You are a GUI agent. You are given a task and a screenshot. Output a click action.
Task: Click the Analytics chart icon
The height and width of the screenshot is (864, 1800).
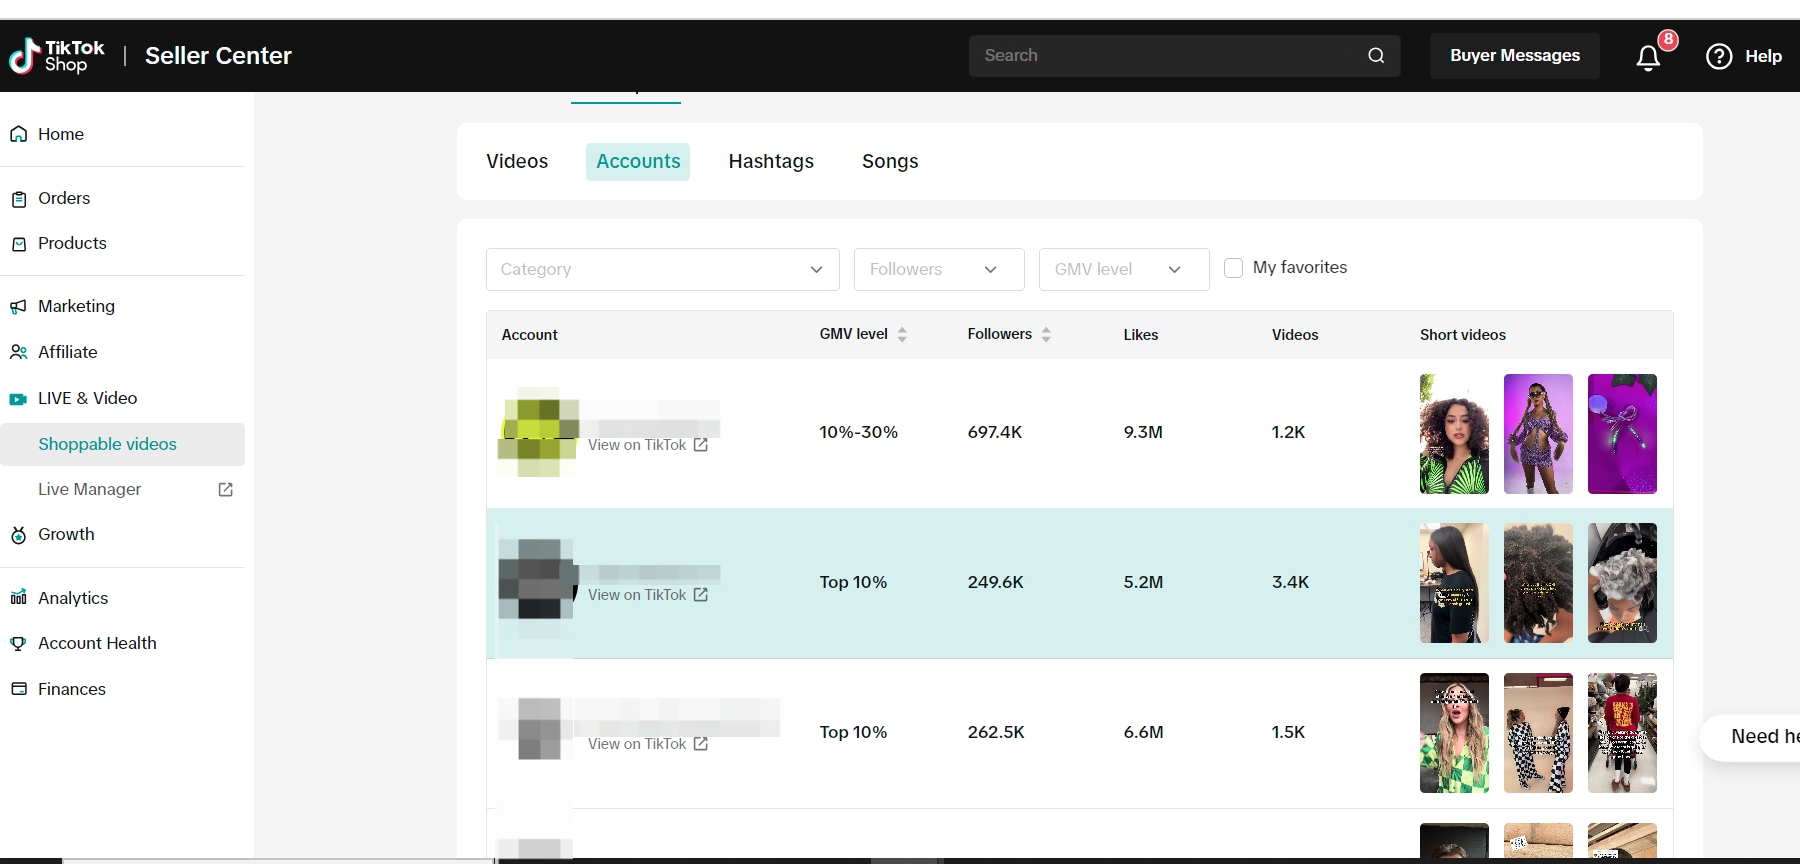point(18,598)
